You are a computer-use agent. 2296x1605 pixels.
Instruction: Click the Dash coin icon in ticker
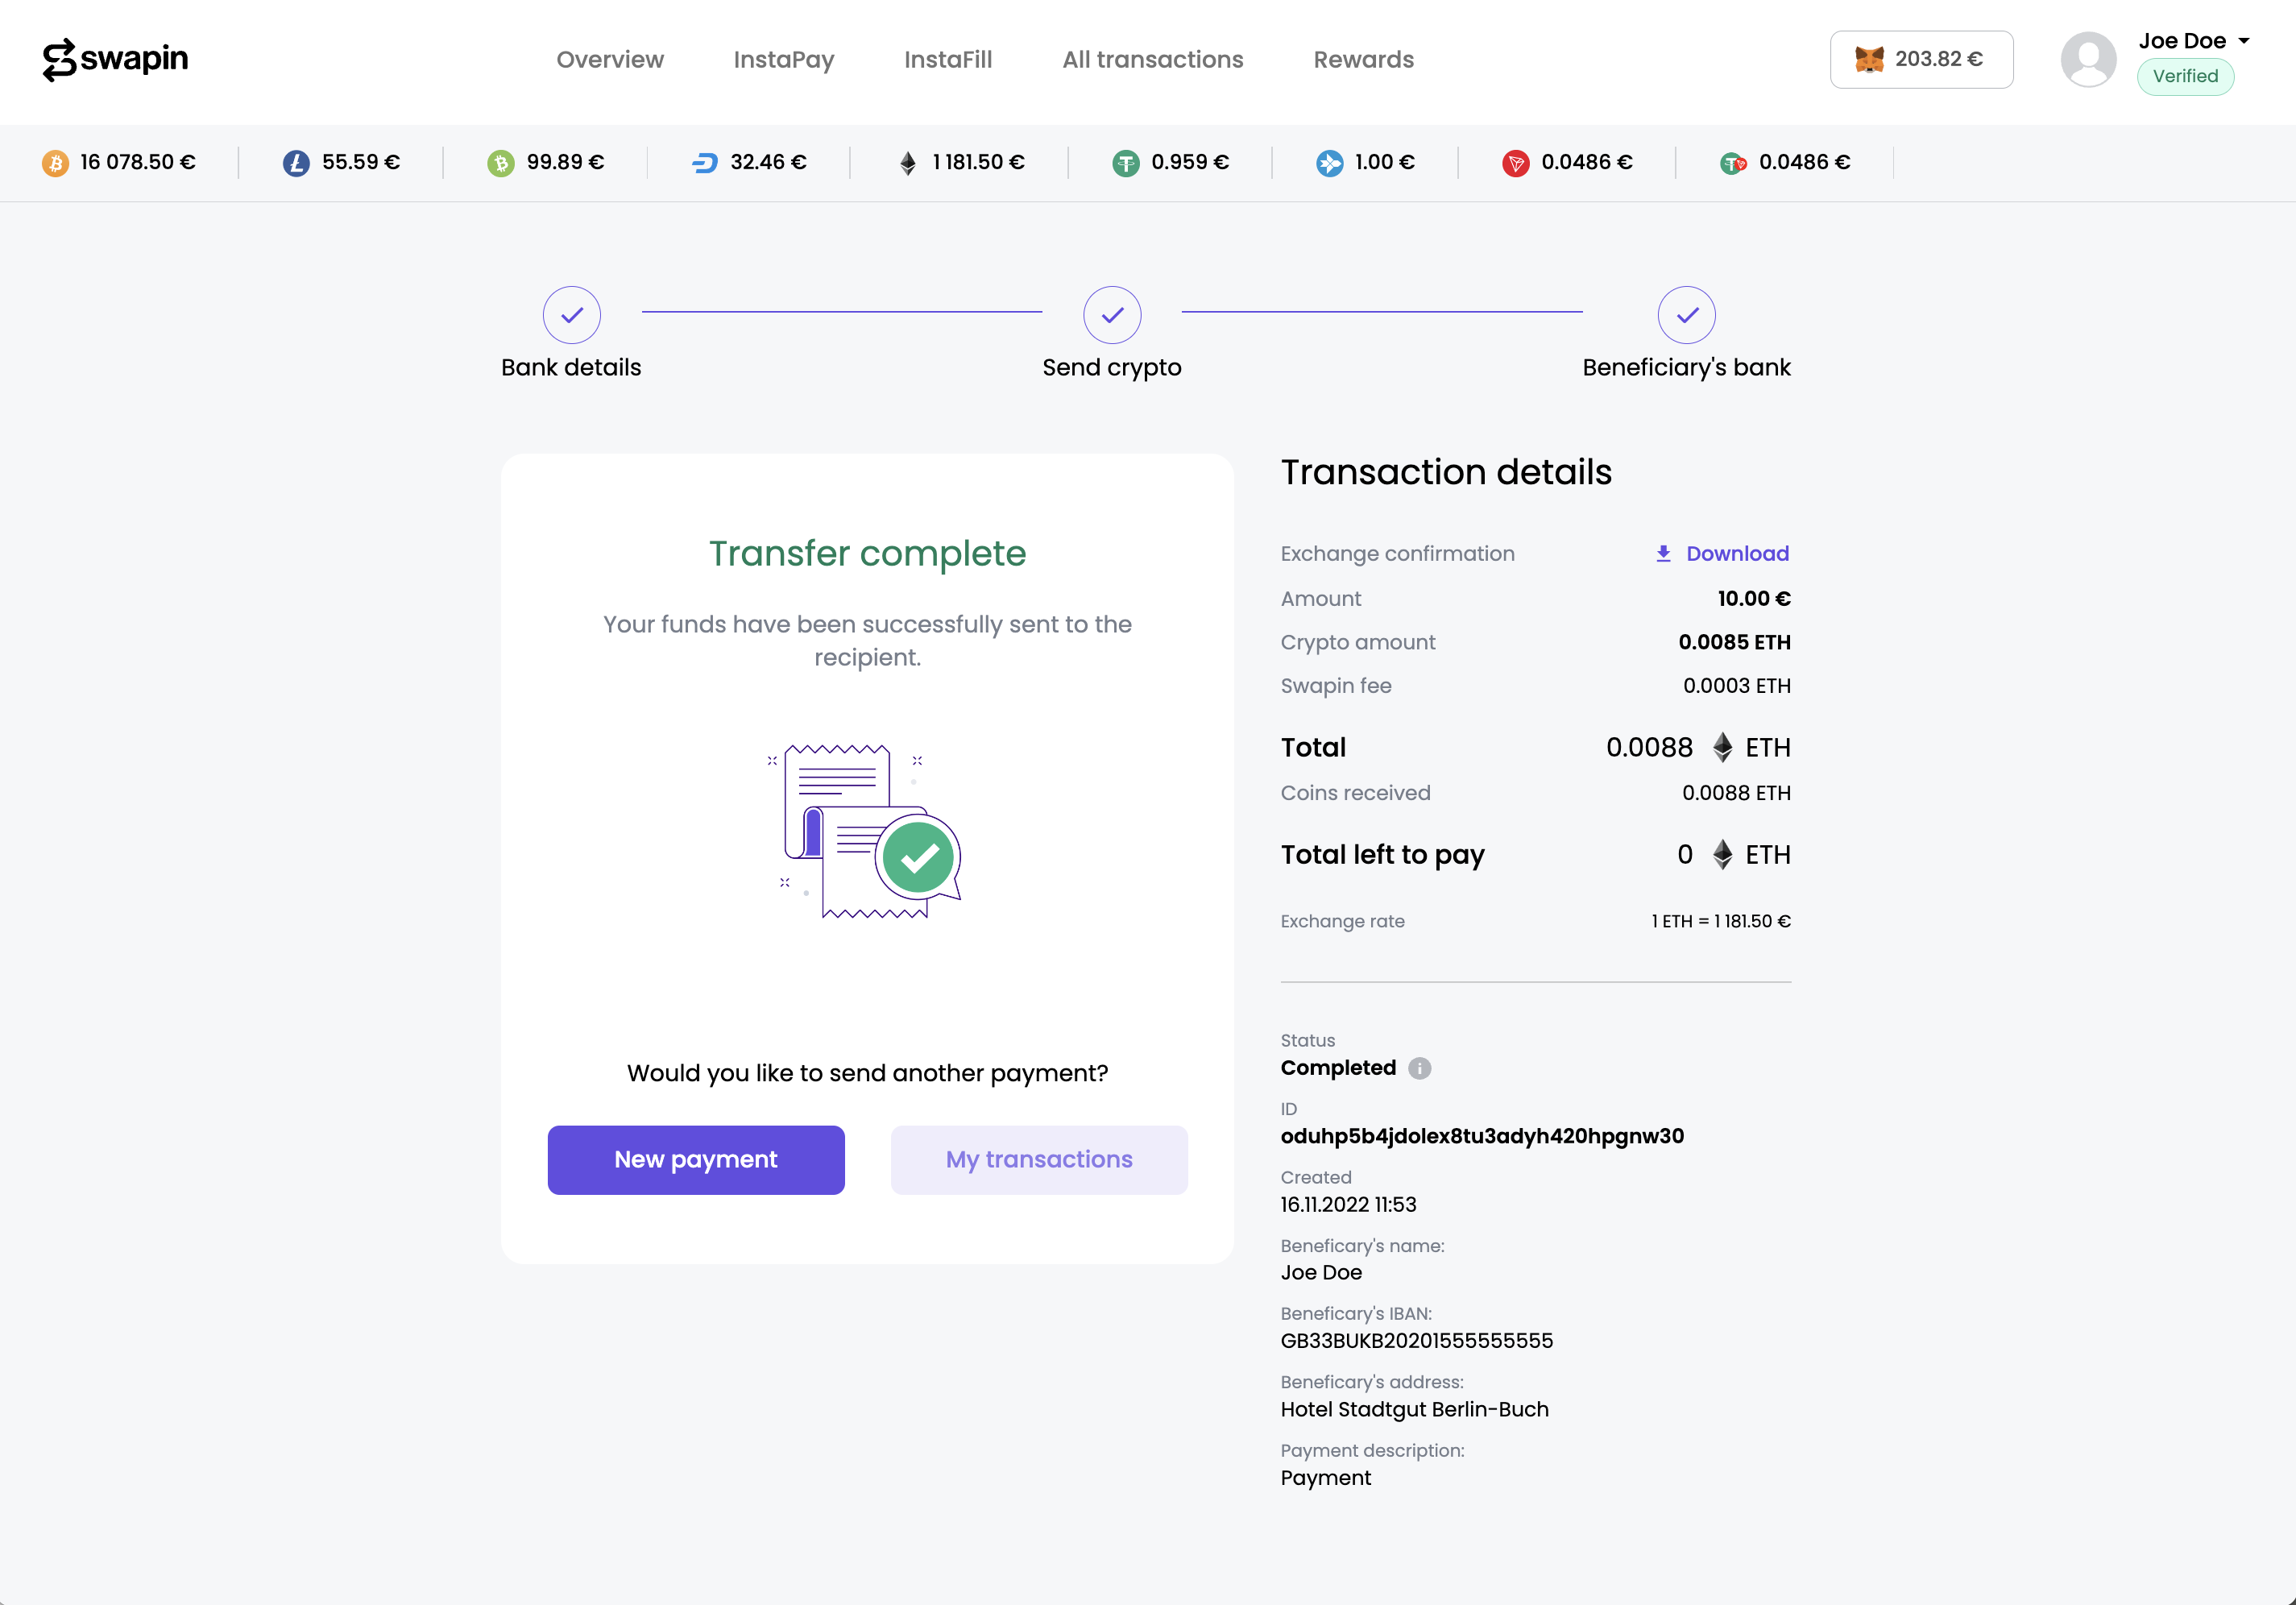coord(705,163)
